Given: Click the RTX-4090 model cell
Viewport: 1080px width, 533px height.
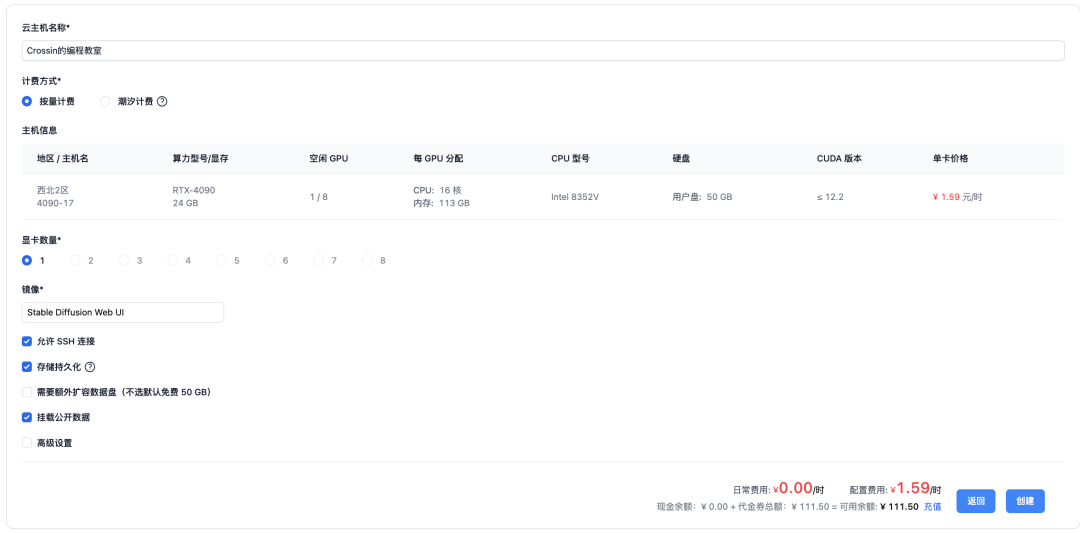Looking at the screenshot, I should (194, 190).
